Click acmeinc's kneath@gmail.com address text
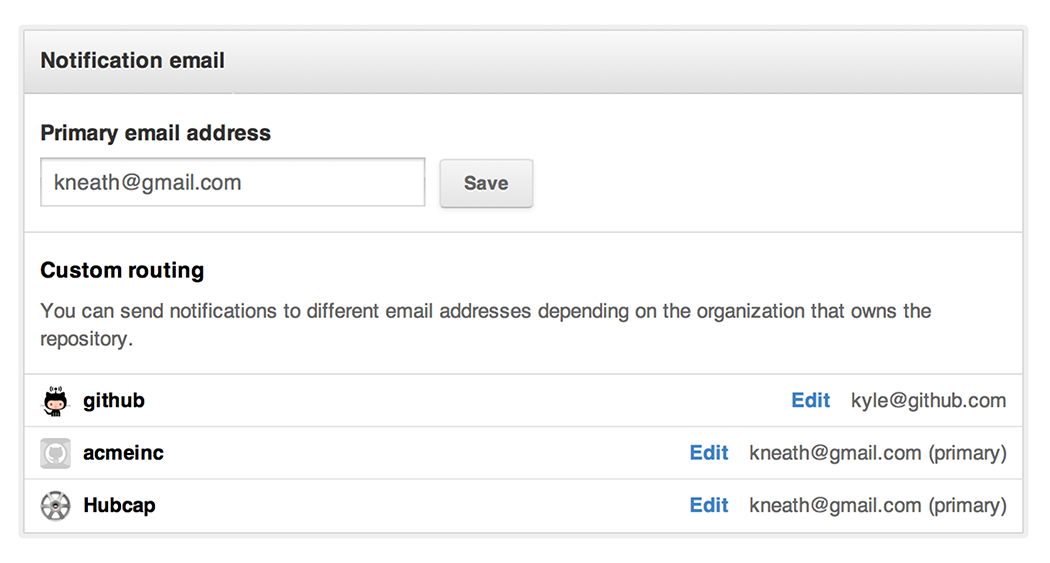Screen dimensions: 1050x563 click(x=835, y=453)
